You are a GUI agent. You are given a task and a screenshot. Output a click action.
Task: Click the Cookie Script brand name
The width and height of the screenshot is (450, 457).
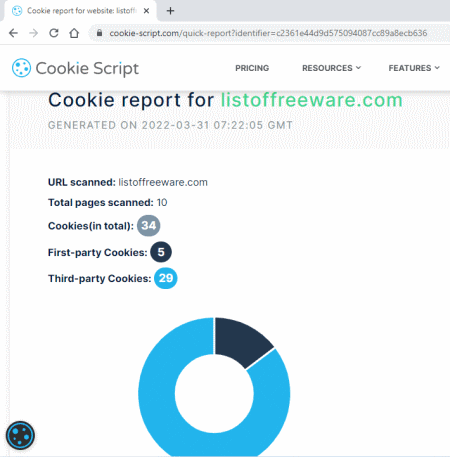(87, 68)
